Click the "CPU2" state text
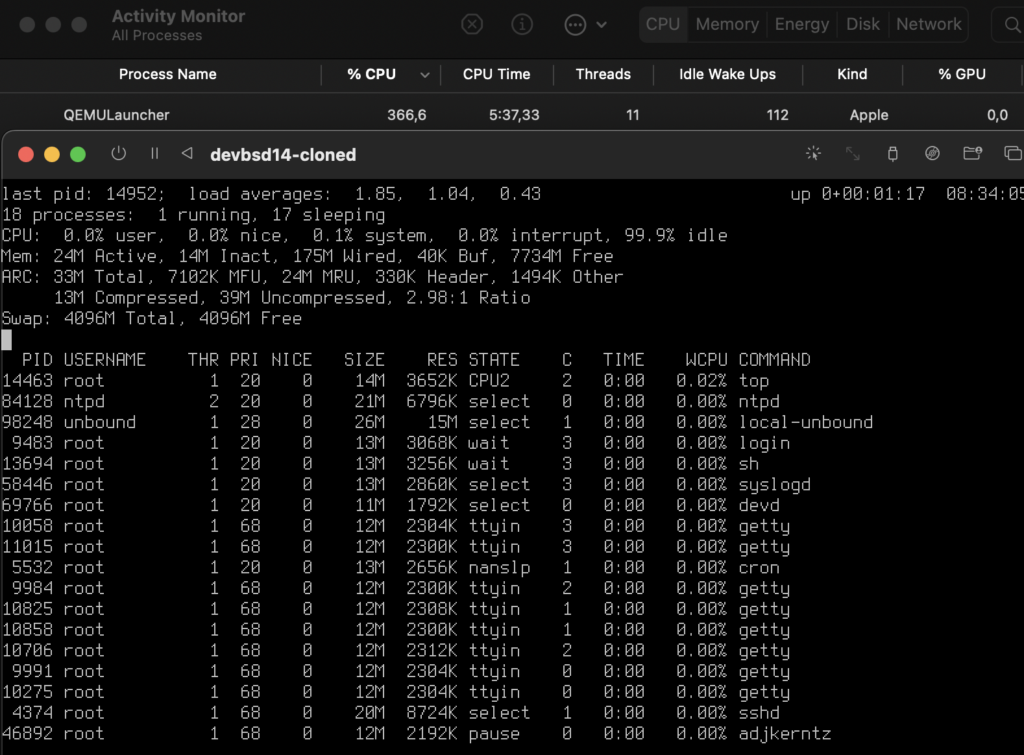 [x=488, y=381]
